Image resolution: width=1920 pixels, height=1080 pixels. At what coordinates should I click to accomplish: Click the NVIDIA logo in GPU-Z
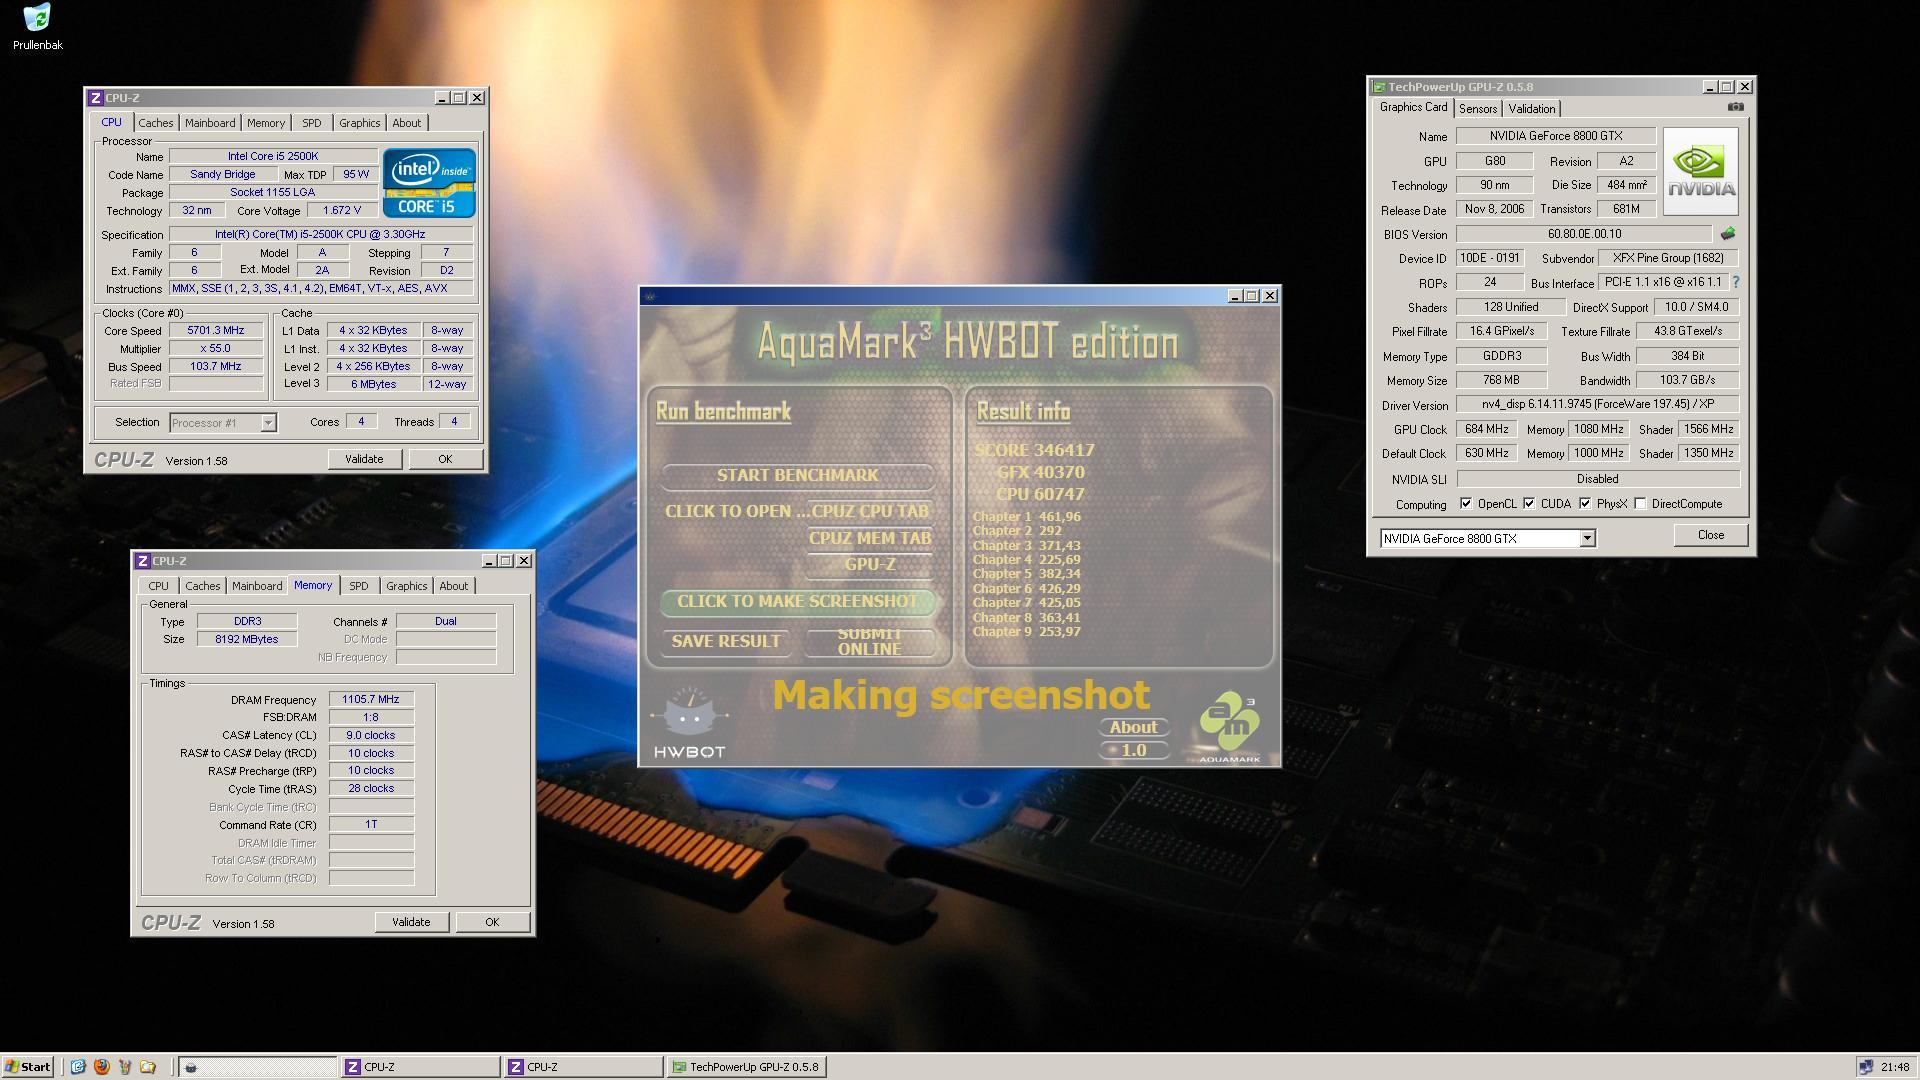tap(1701, 171)
